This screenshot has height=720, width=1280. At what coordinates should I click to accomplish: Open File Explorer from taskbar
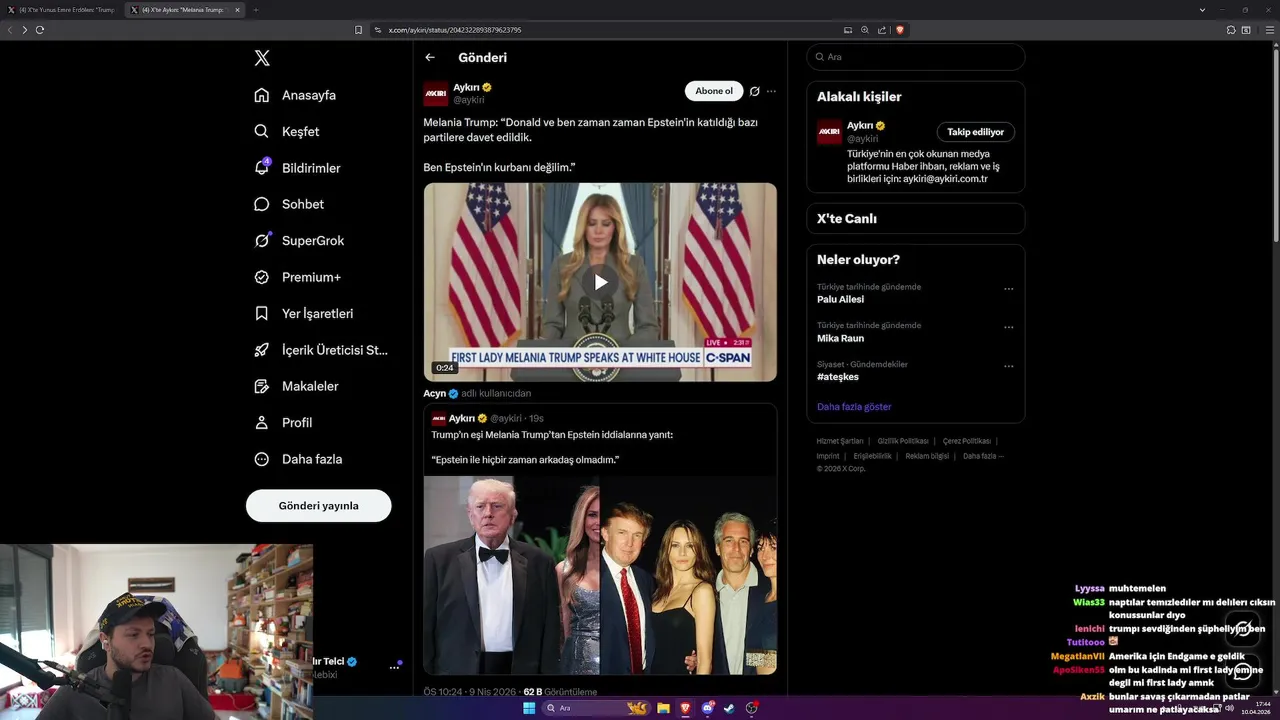tap(663, 708)
